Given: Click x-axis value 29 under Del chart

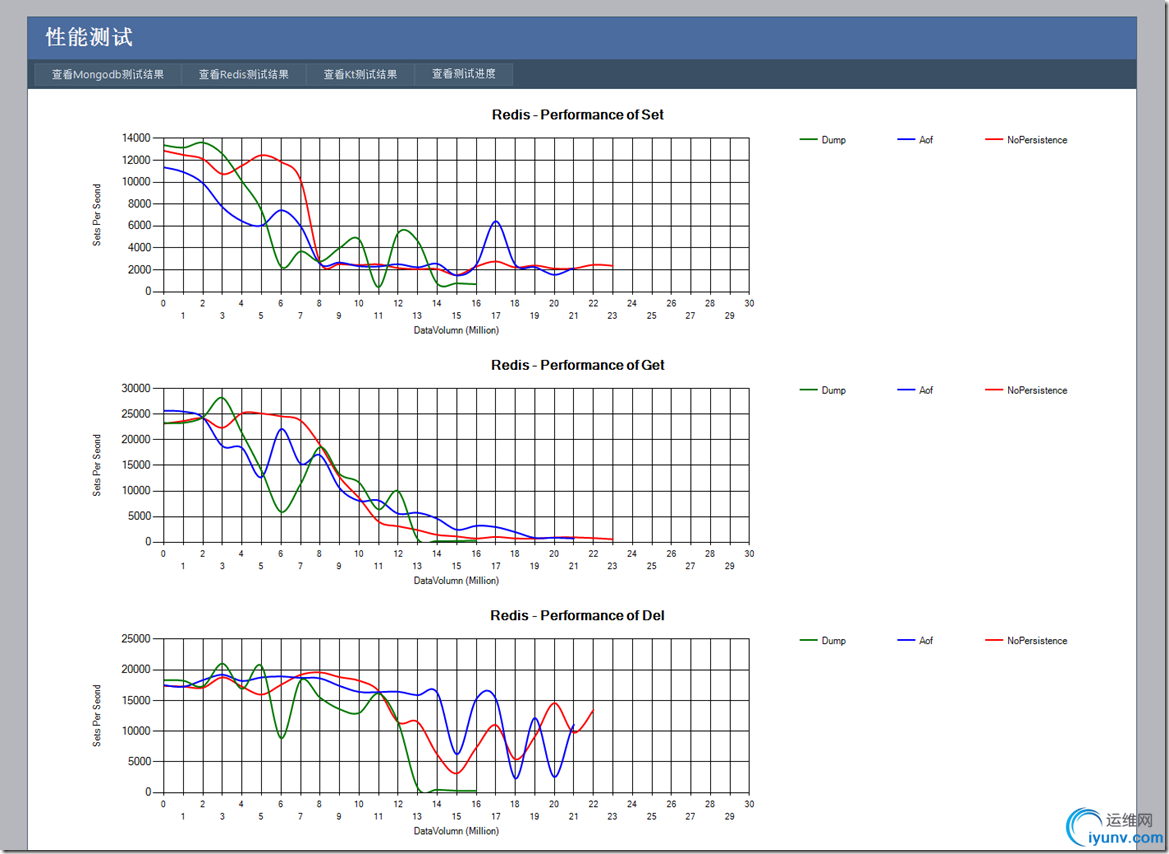Looking at the screenshot, I should coord(729,817).
